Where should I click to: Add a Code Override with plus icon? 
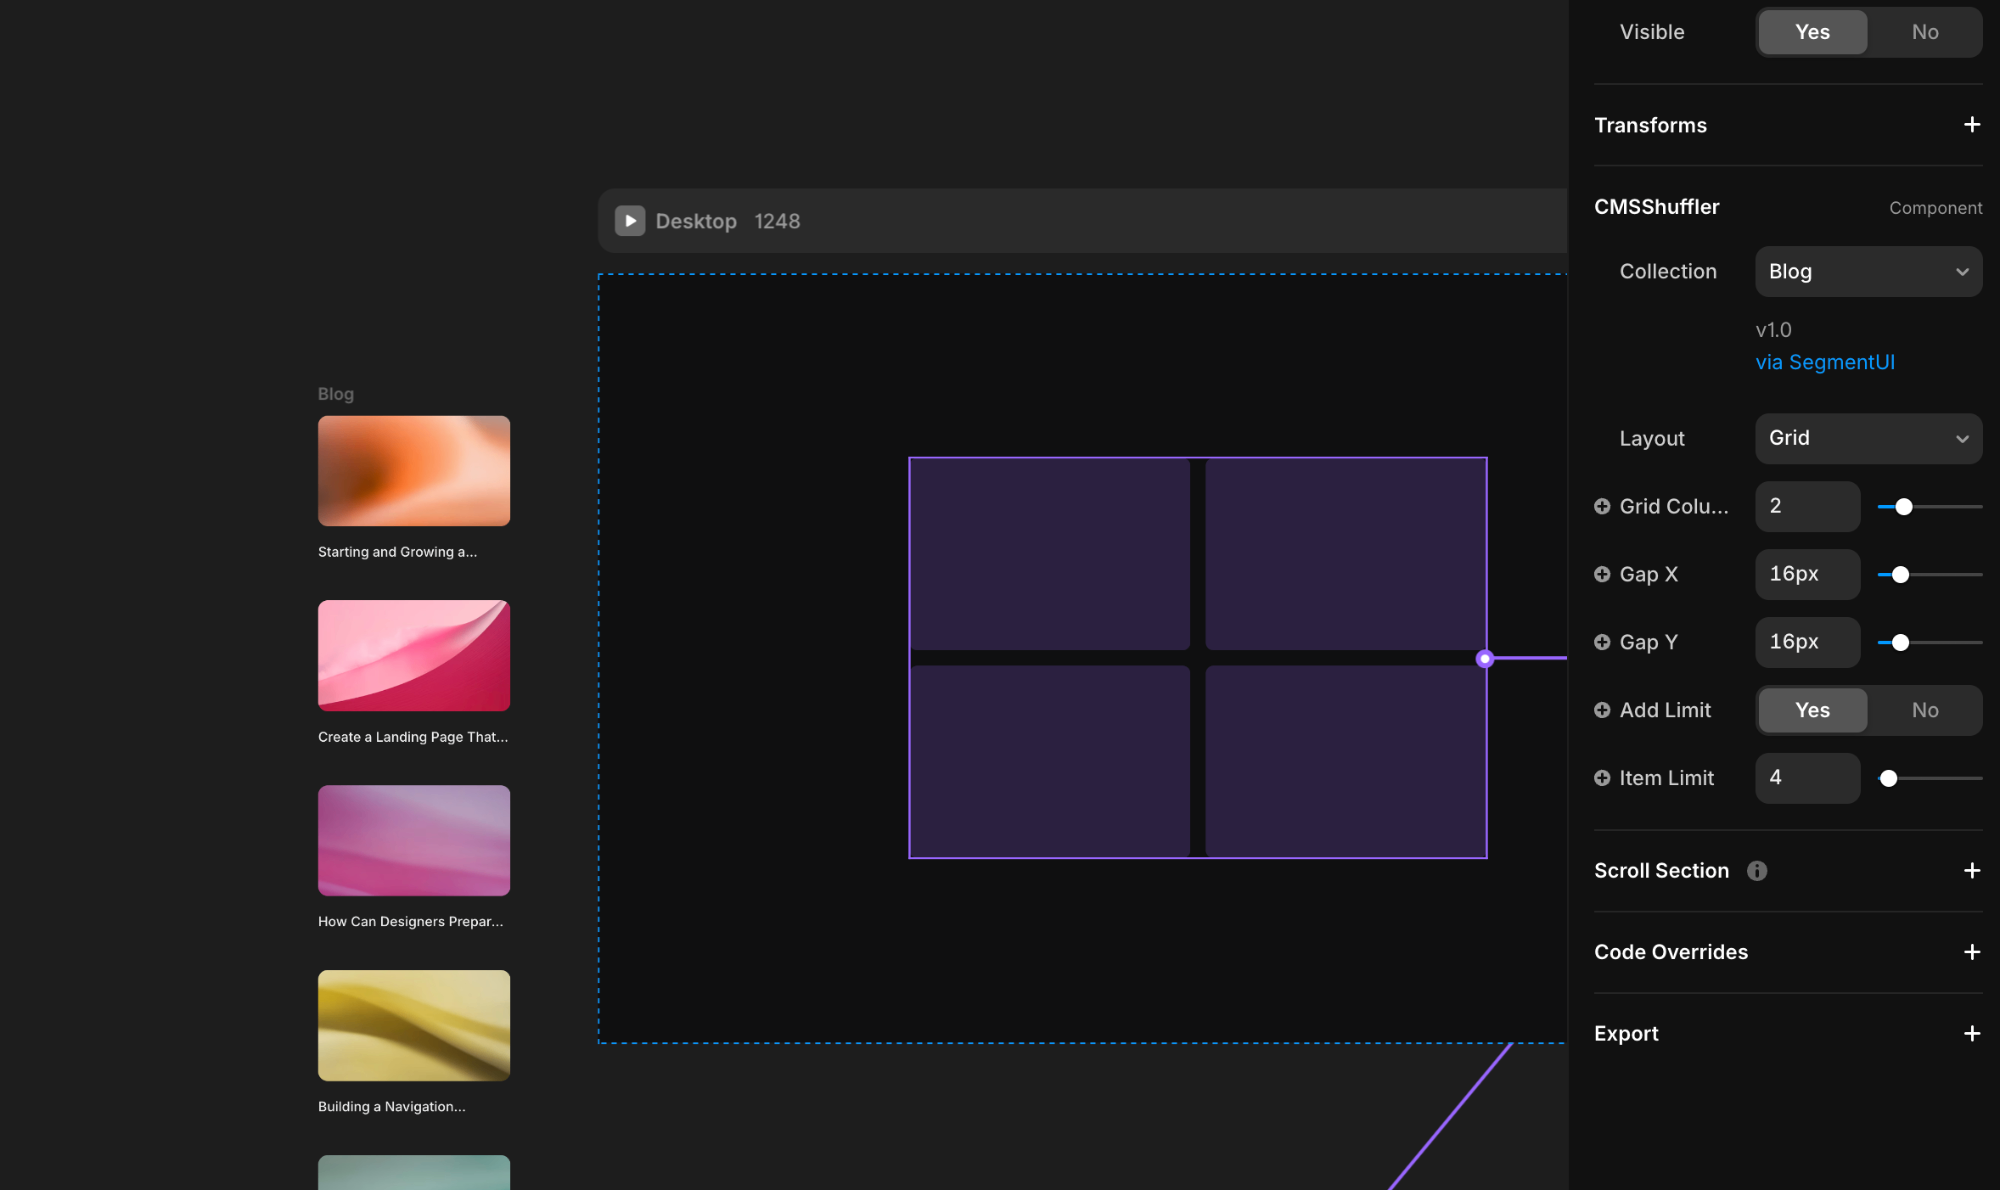(1971, 952)
